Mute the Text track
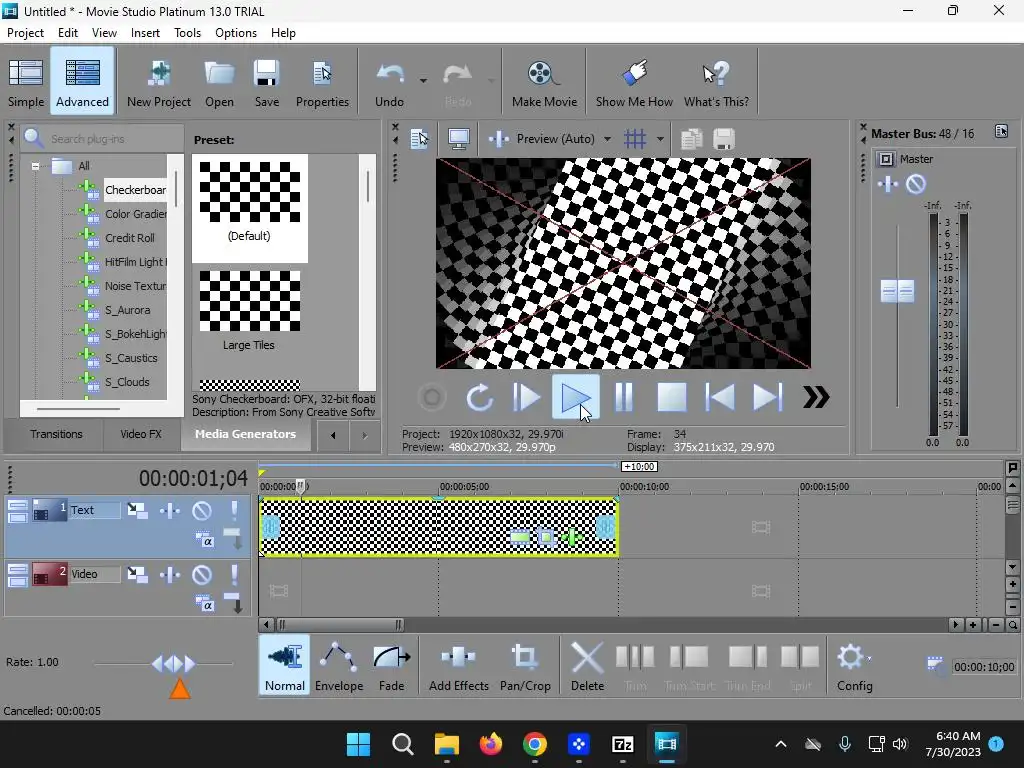Image resolution: width=1024 pixels, height=768 pixels. coord(202,511)
